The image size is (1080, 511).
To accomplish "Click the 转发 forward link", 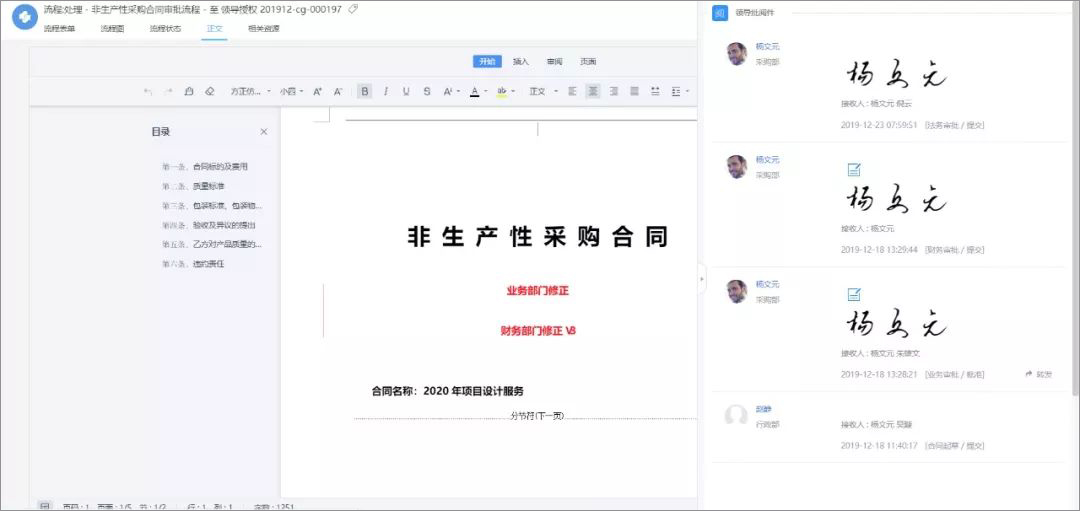I will [1038, 374].
